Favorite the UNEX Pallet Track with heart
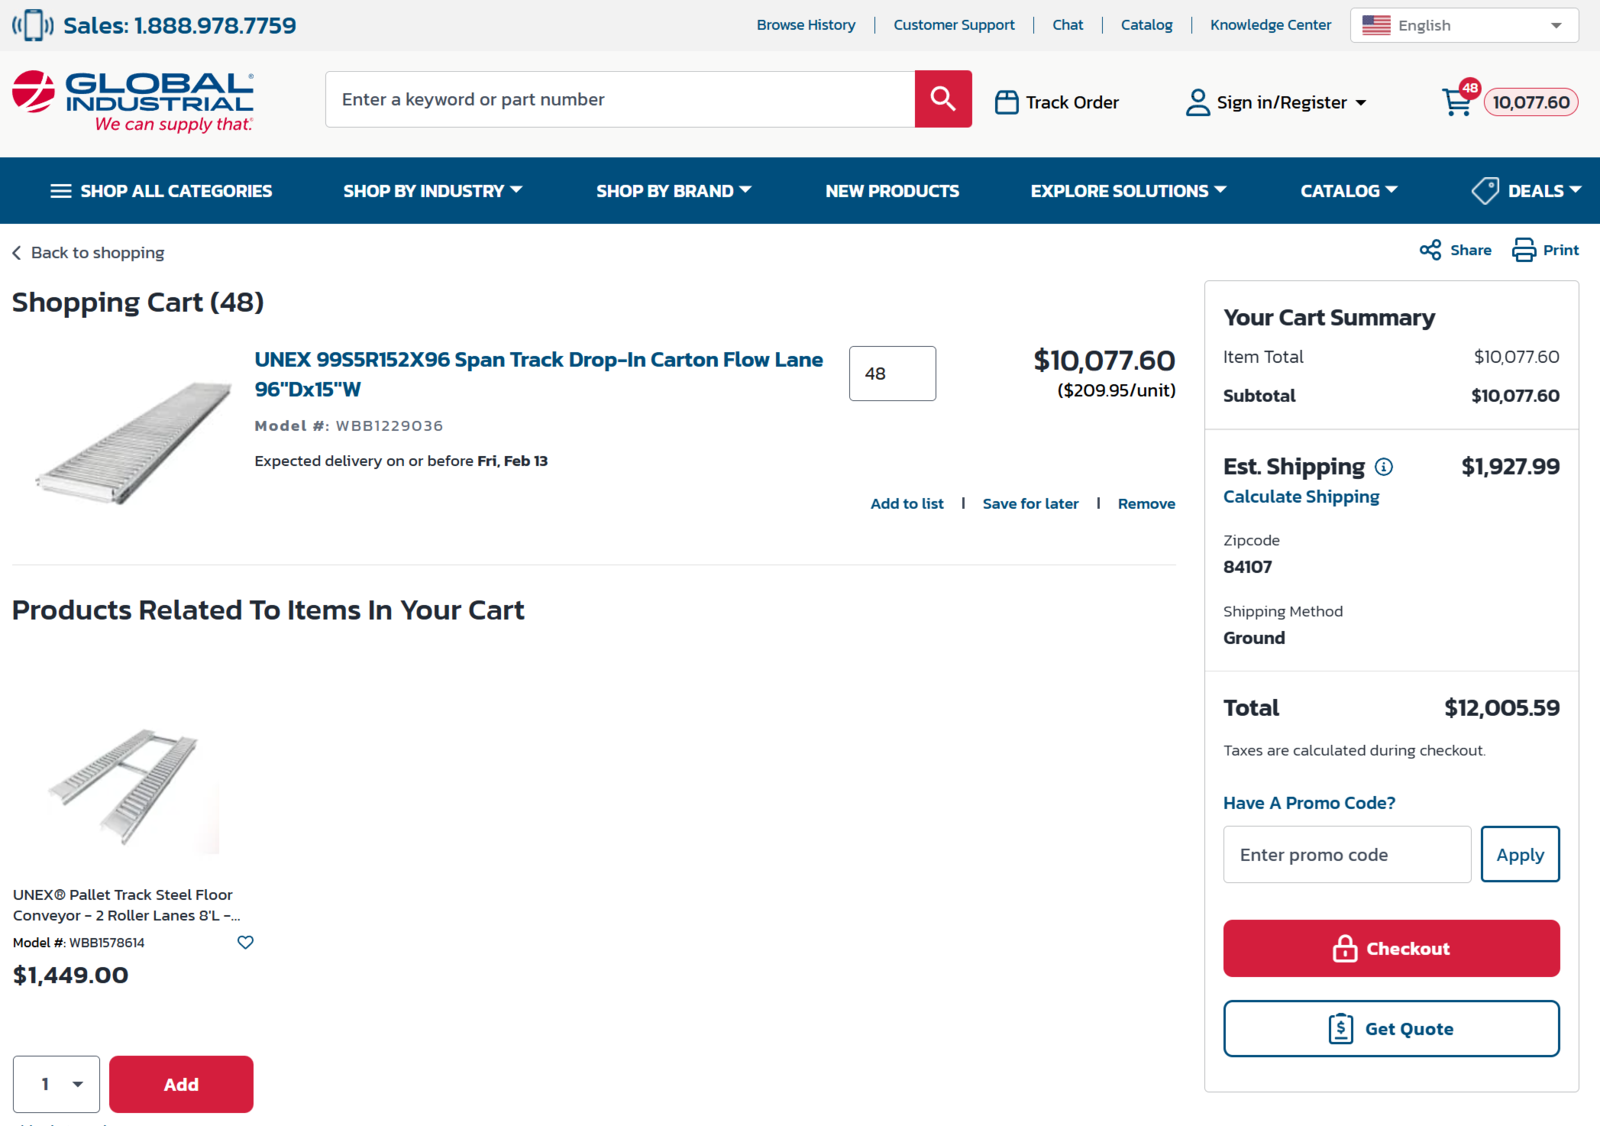Viewport: 1600px width, 1126px height. (245, 942)
